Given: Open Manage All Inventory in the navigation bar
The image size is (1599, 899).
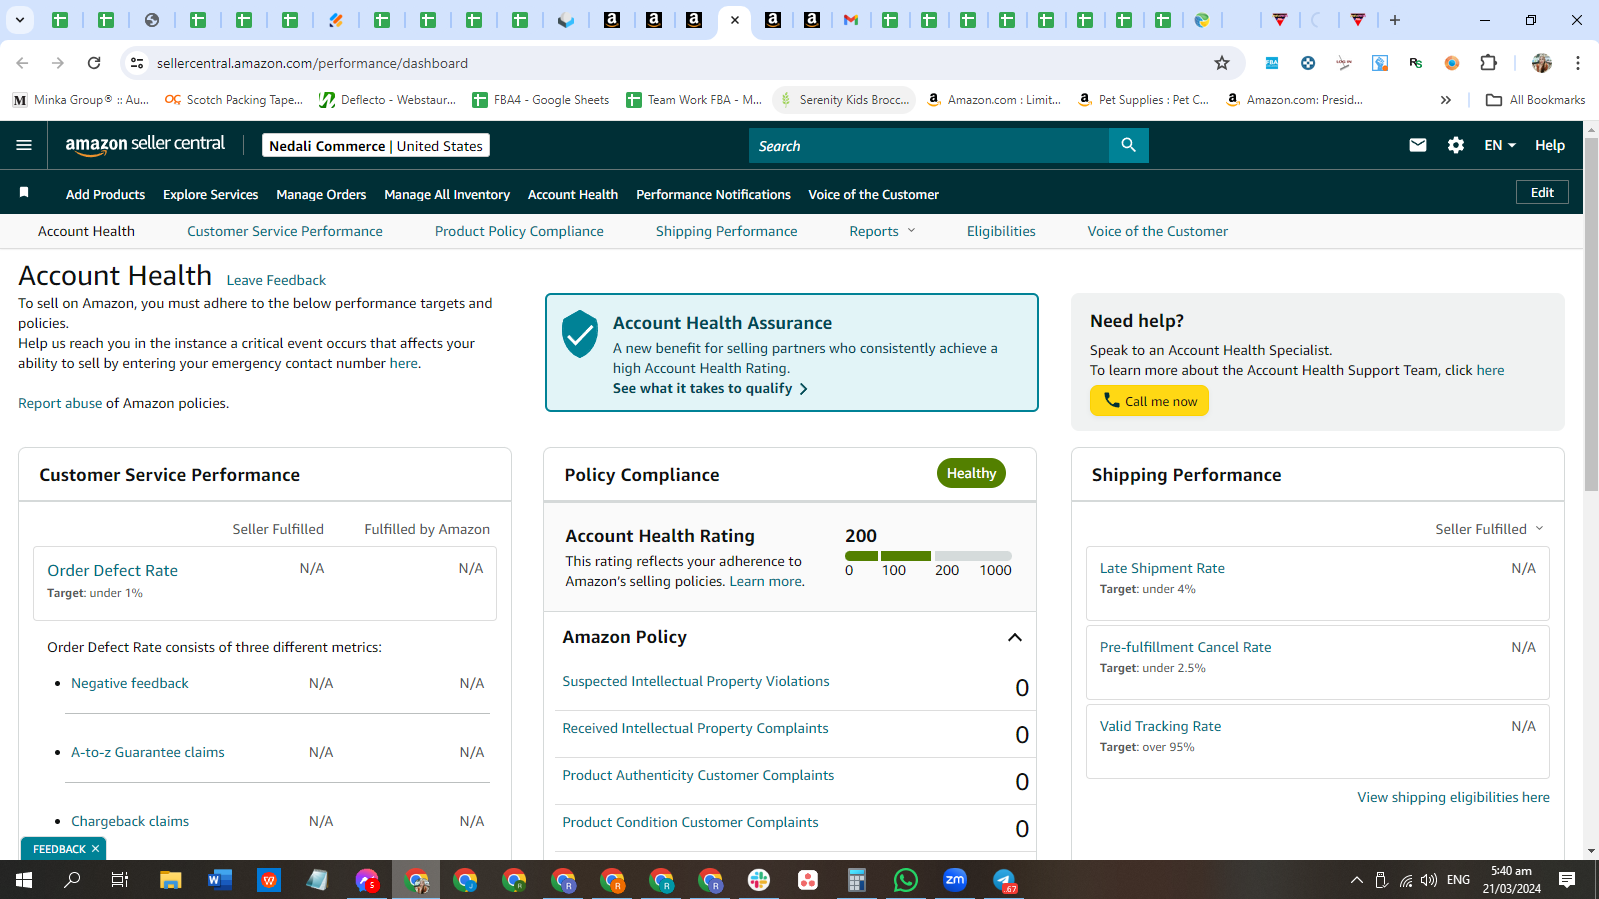Looking at the screenshot, I should point(447,195).
